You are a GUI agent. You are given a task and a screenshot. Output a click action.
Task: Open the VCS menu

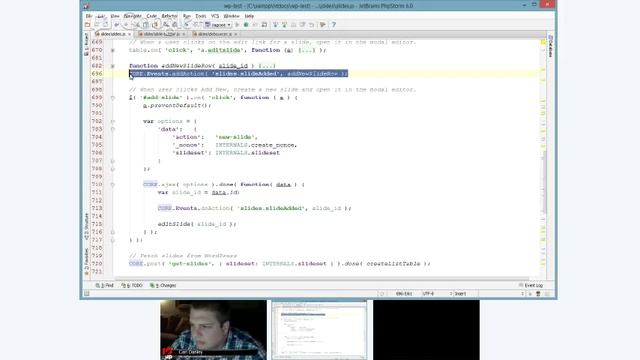tap(215, 16)
